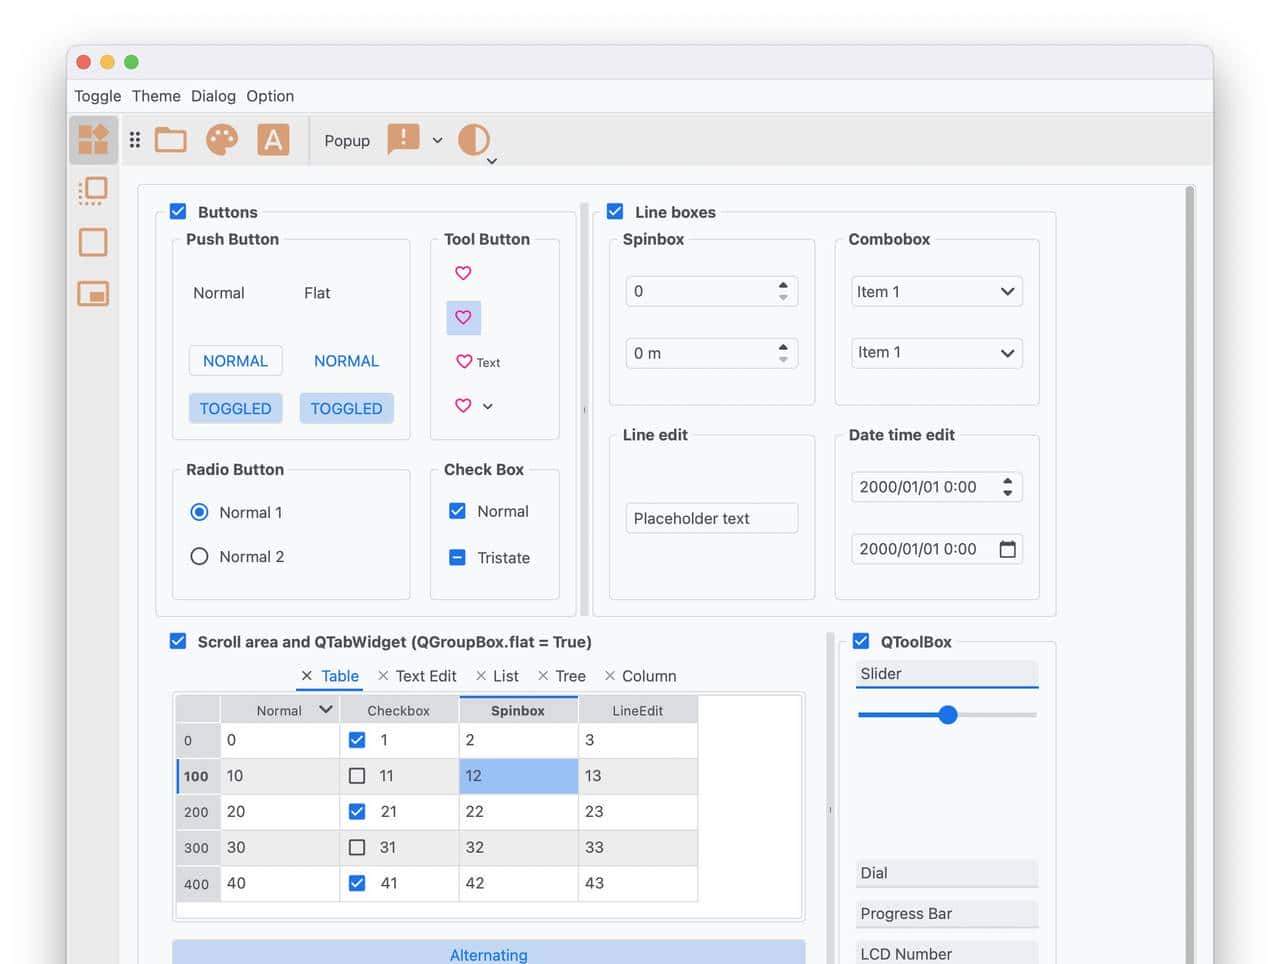This screenshot has width=1280, height=964.
Task: Click the exclamation announcement icon
Action: click(x=403, y=139)
